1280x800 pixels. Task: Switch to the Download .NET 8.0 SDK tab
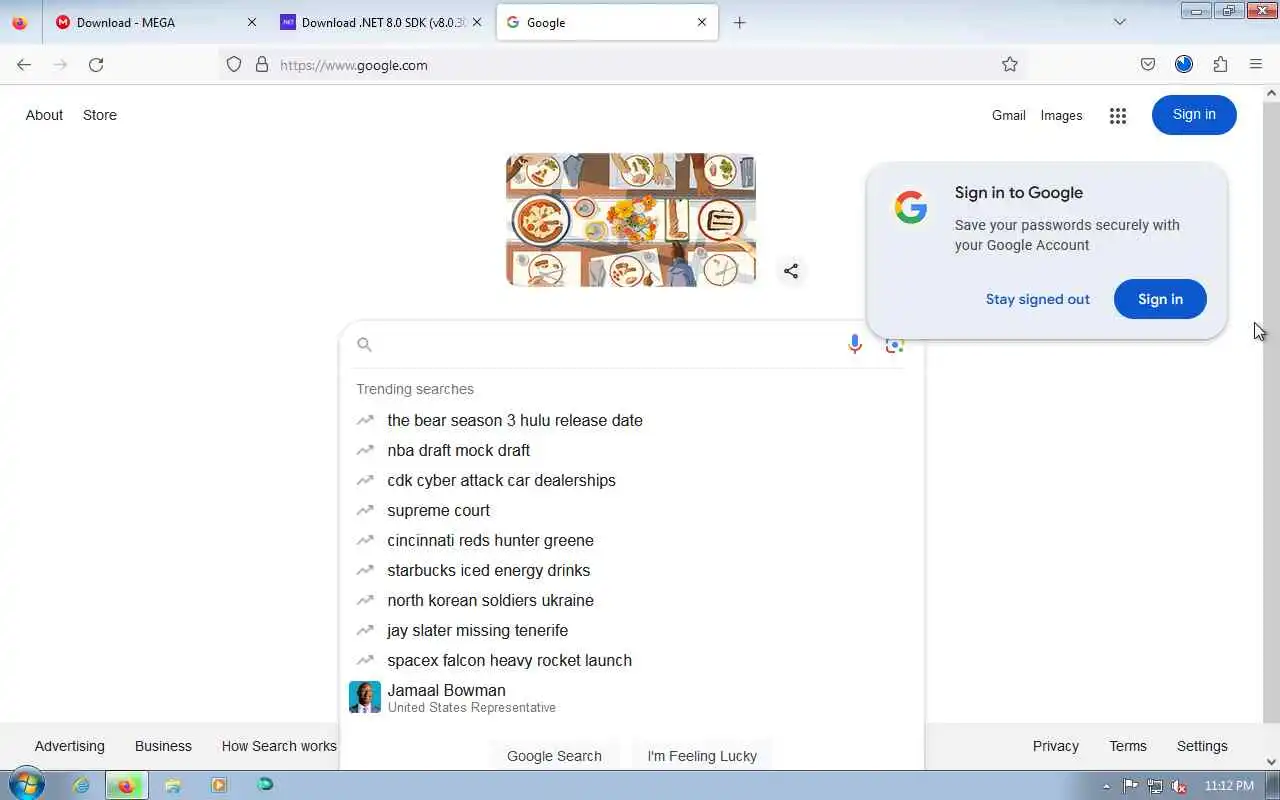tap(383, 22)
